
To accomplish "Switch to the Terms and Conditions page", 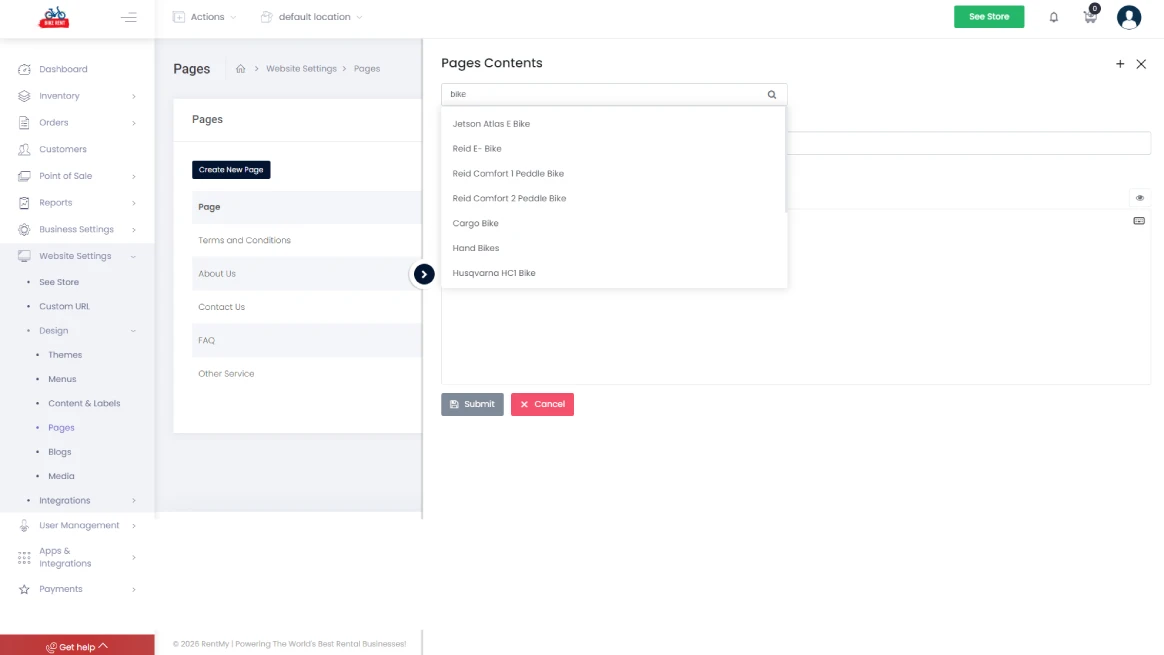I will pyautogui.click(x=244, y=240).
